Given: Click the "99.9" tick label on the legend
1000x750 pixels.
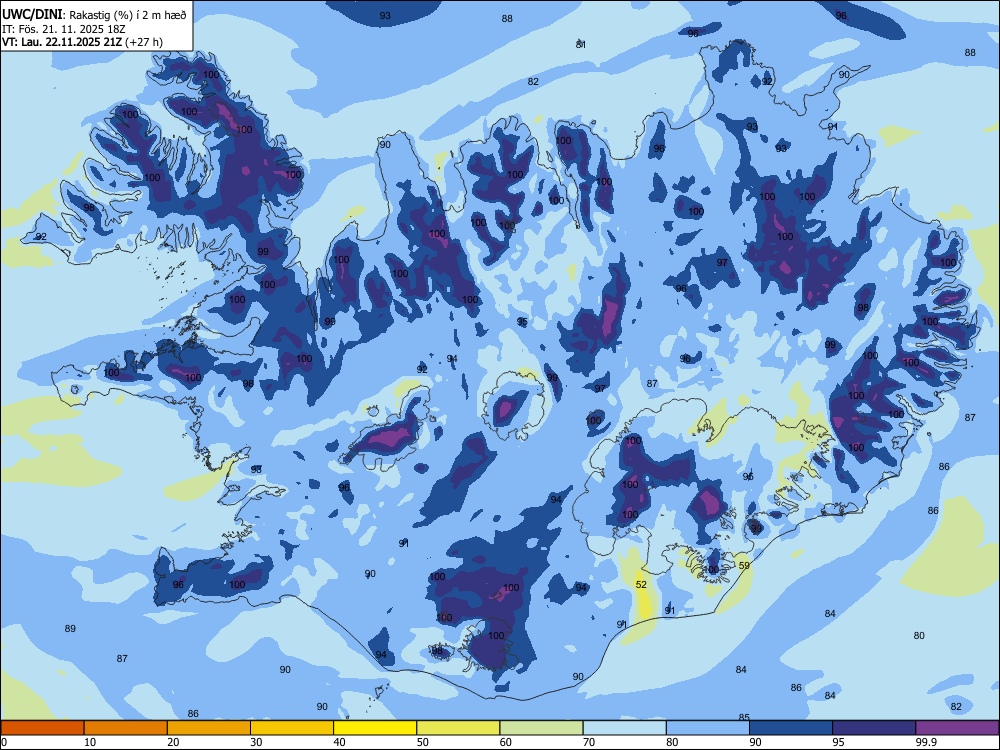Looking at the screenshot, I should 926,742.
